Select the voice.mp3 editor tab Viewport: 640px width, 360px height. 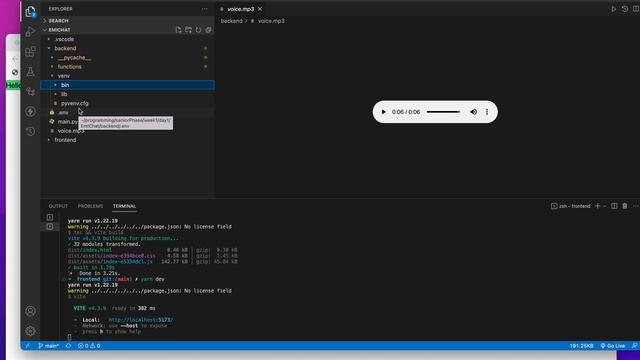click(x=240, y=9)
